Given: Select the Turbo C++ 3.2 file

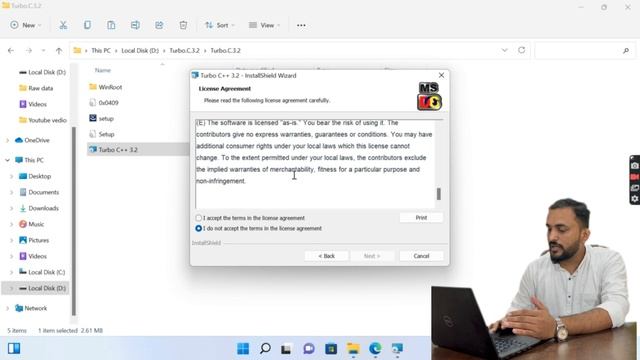Looking at the screenshot, I should pos(113,150).
